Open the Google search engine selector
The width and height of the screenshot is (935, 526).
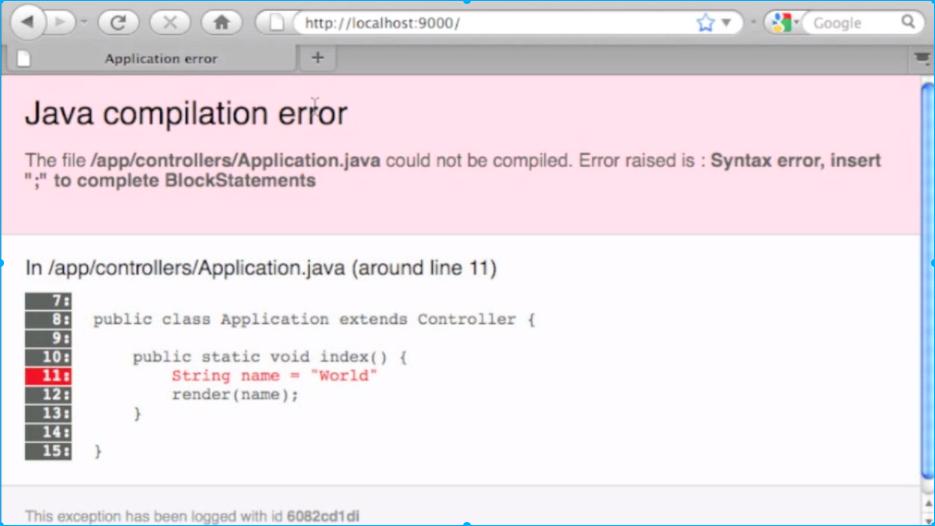[783, 23]
